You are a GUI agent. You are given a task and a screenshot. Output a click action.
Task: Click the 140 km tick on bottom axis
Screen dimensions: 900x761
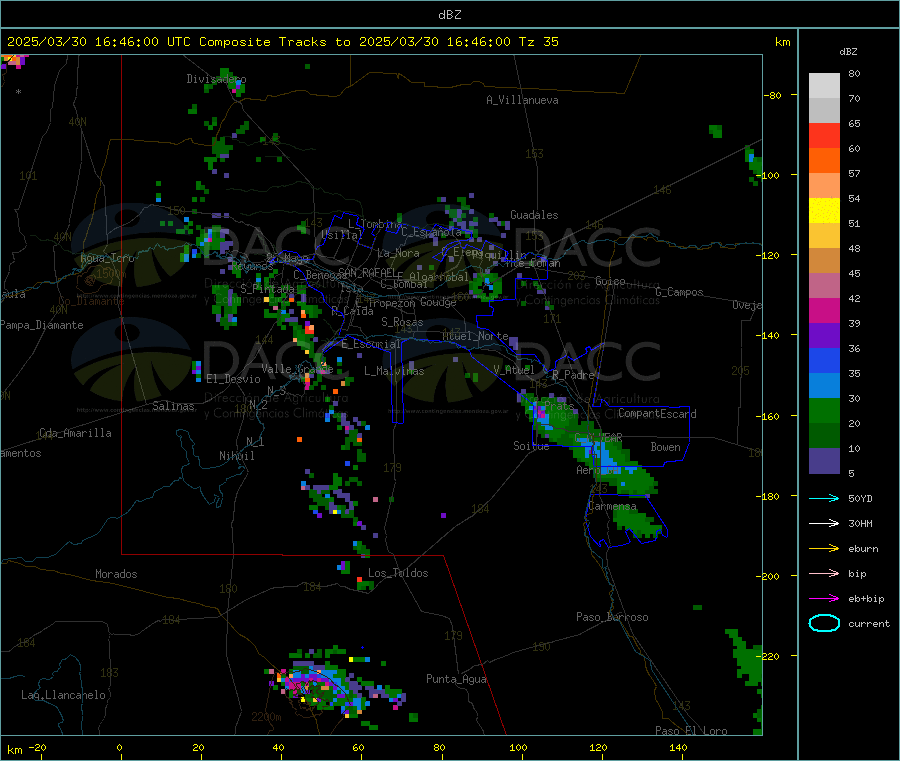(678, 747)
